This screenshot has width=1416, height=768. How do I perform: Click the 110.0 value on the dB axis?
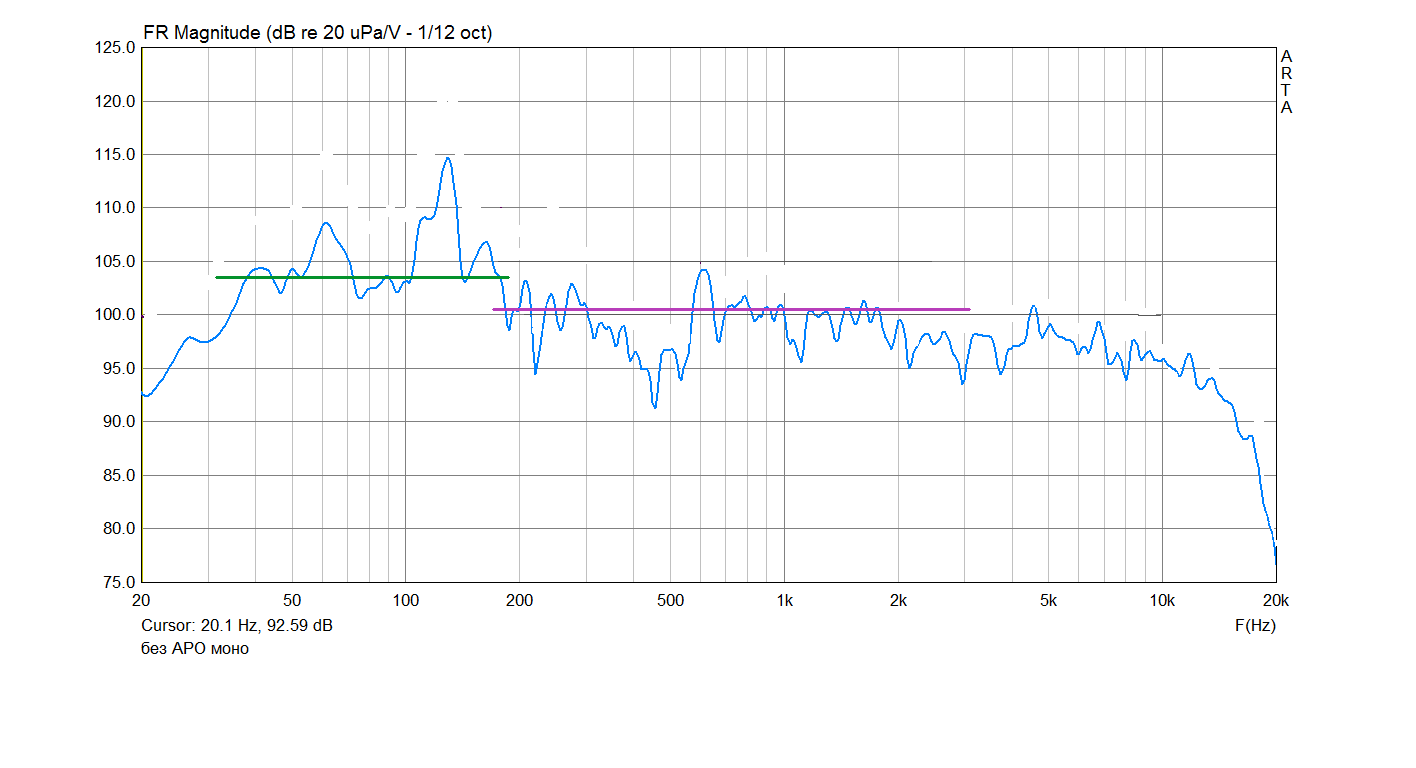click(x=115, y=208)
